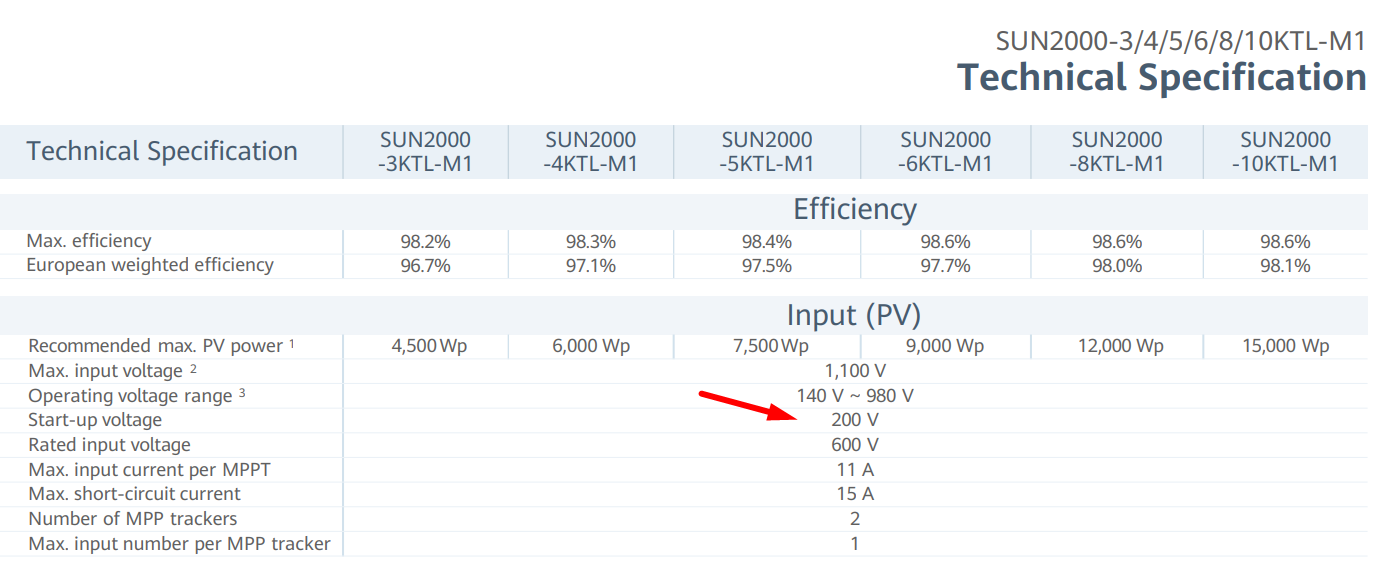Click the 200 V start-up voltage value
Viewport: 1389px width, 574px height.
point(854,420)
